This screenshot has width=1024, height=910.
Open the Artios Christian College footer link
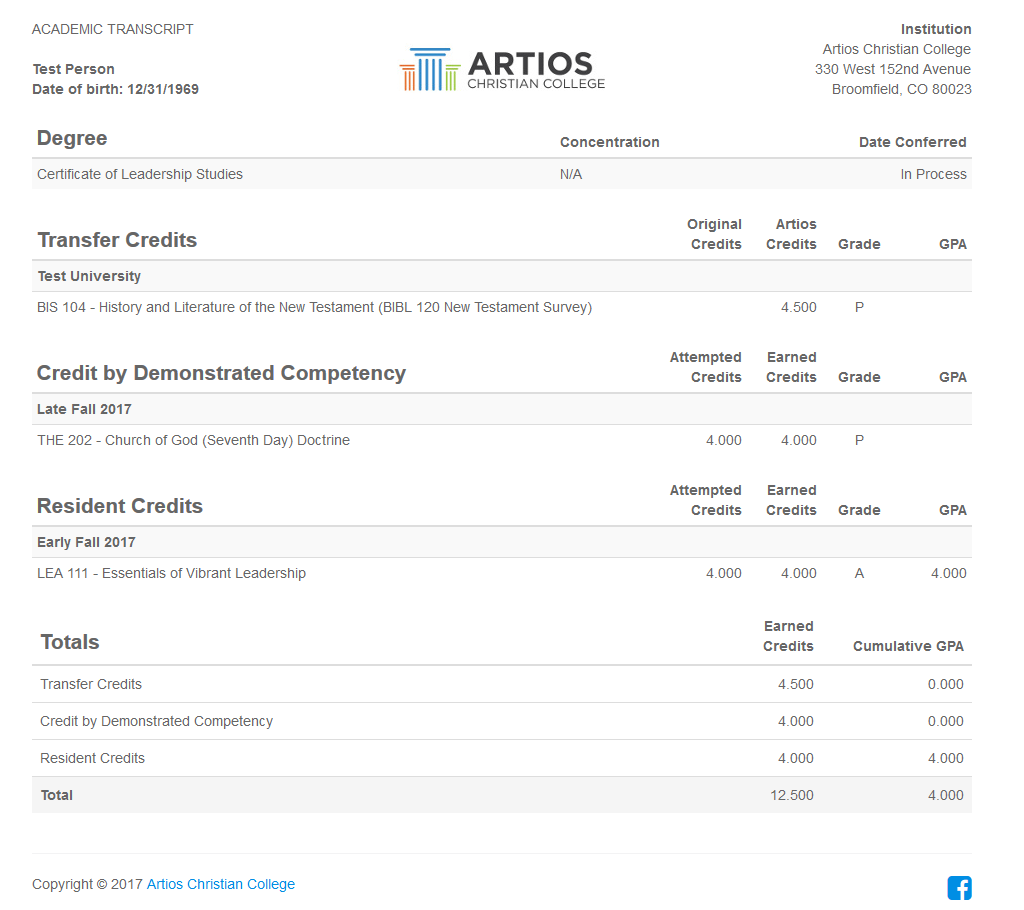[x=221, y=884]
